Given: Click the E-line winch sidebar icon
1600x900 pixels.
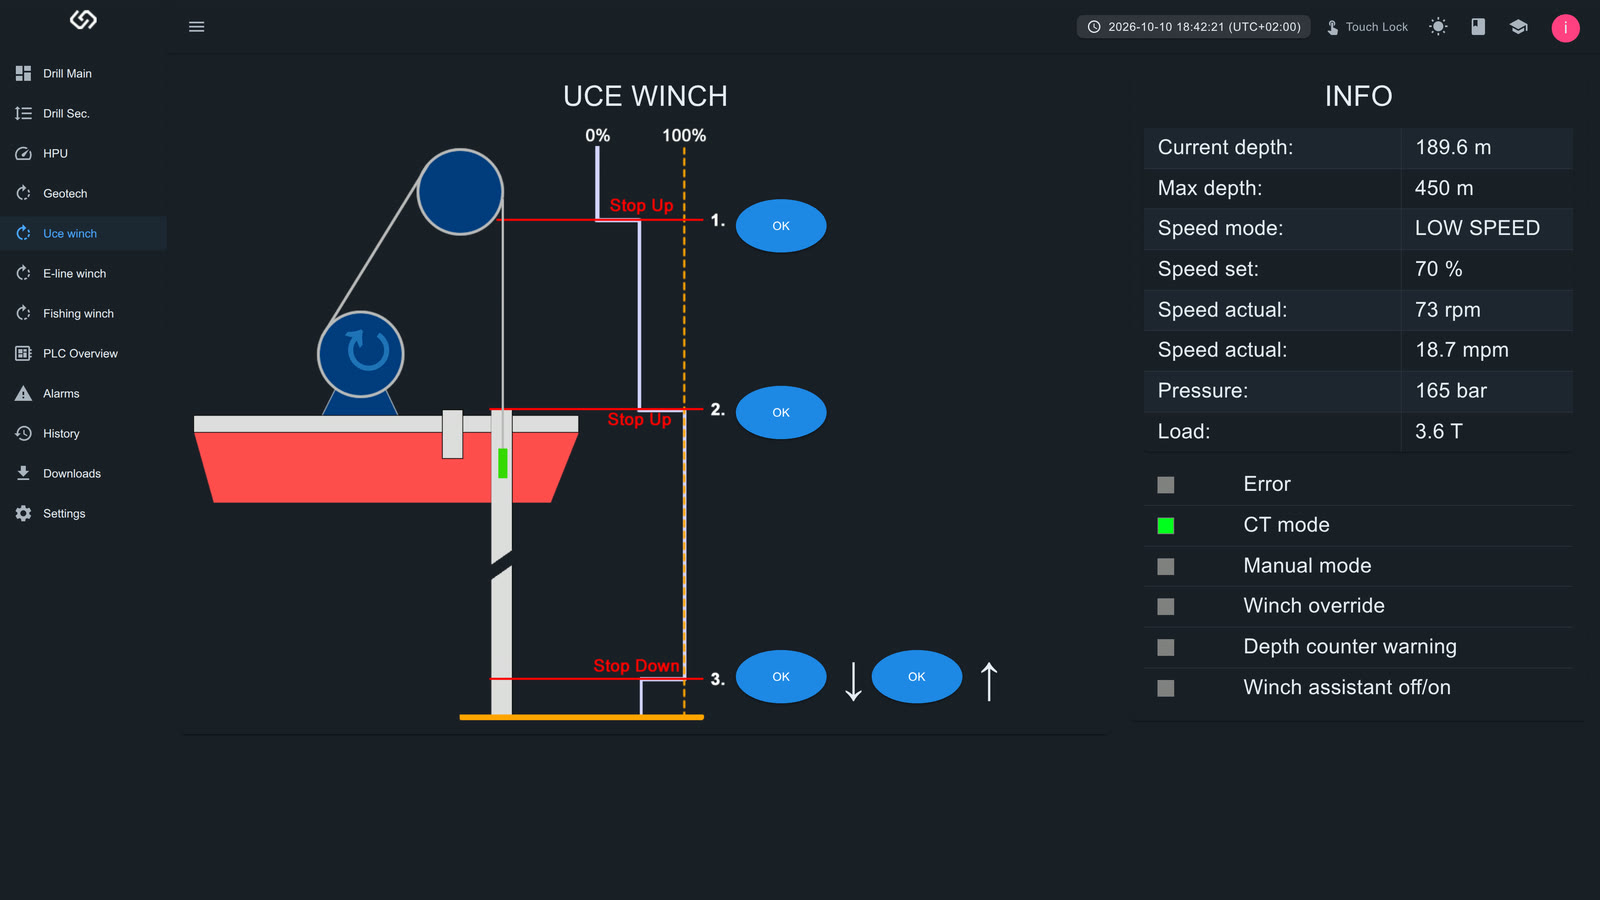Looking at the screenshot, I should [23, 273].
